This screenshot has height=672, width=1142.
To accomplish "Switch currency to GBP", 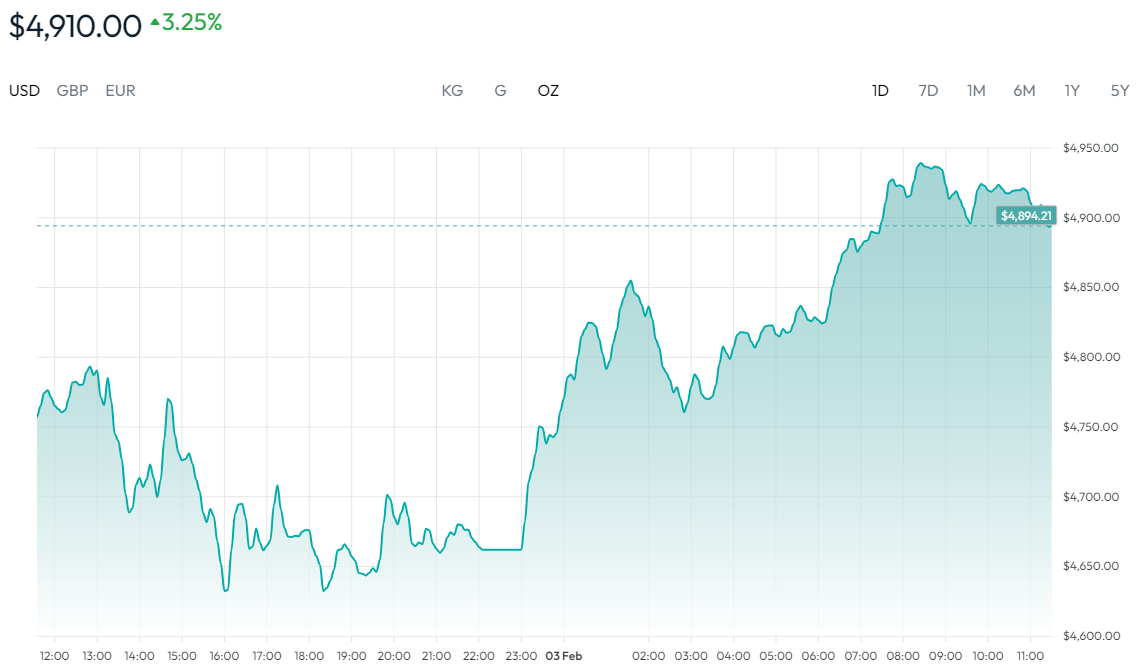I will point(72,91).
